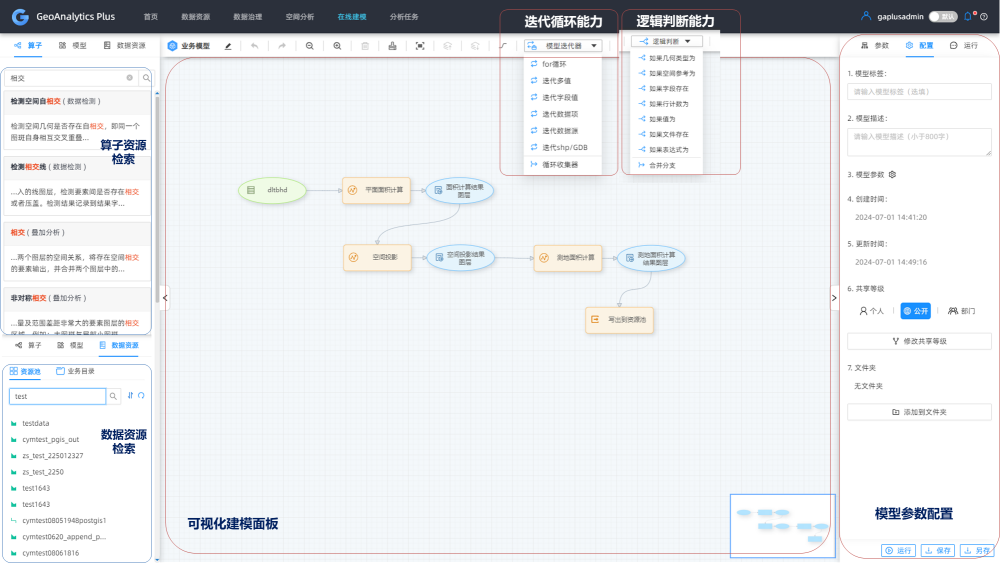Select the testdata resource
The image size is (1000, 563).
[36, 423]
